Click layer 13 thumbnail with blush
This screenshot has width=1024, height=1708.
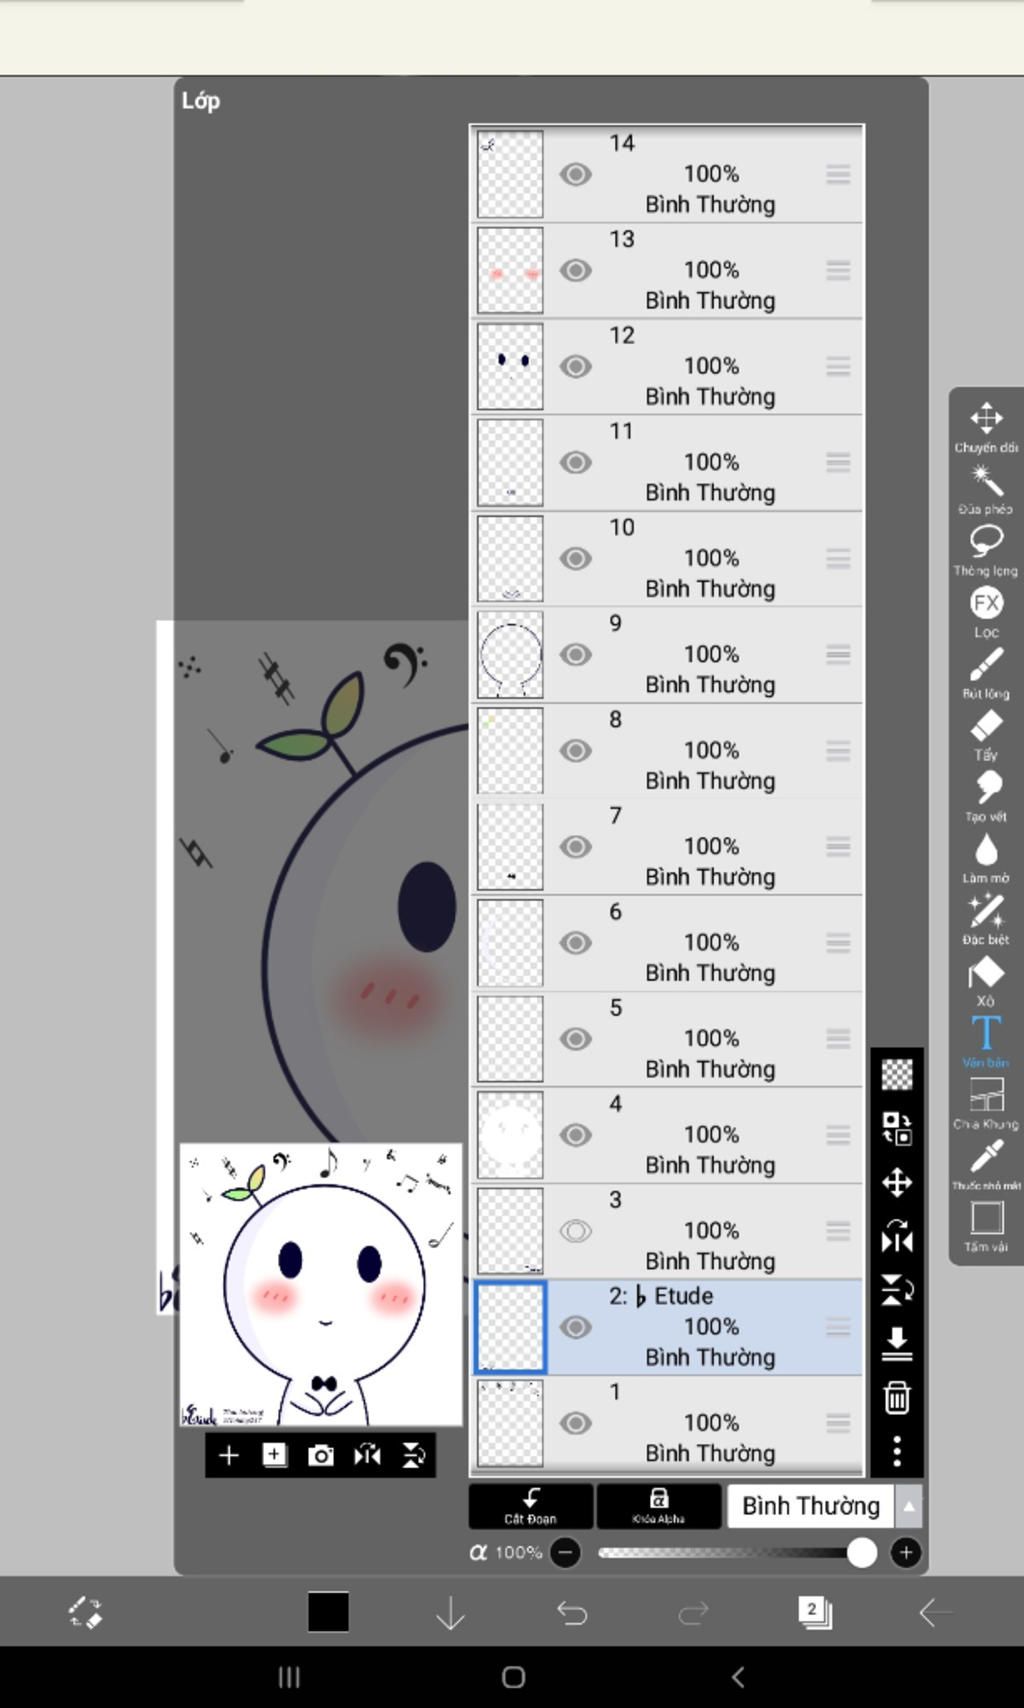(x=510, y=271)
